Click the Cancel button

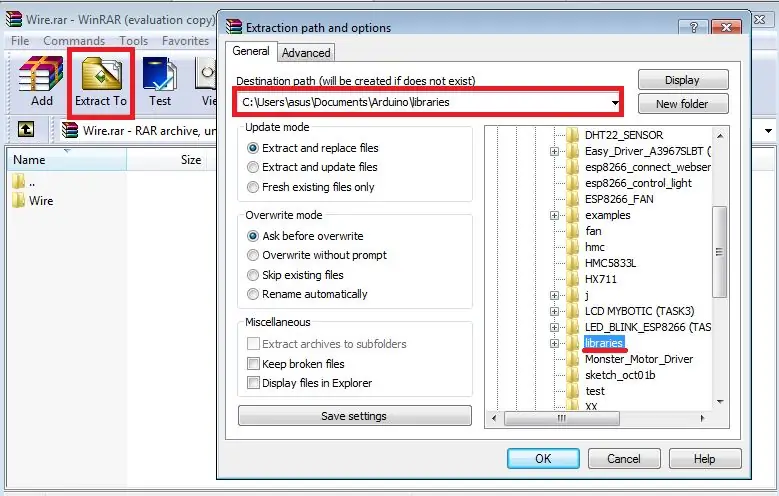(624, 458)
